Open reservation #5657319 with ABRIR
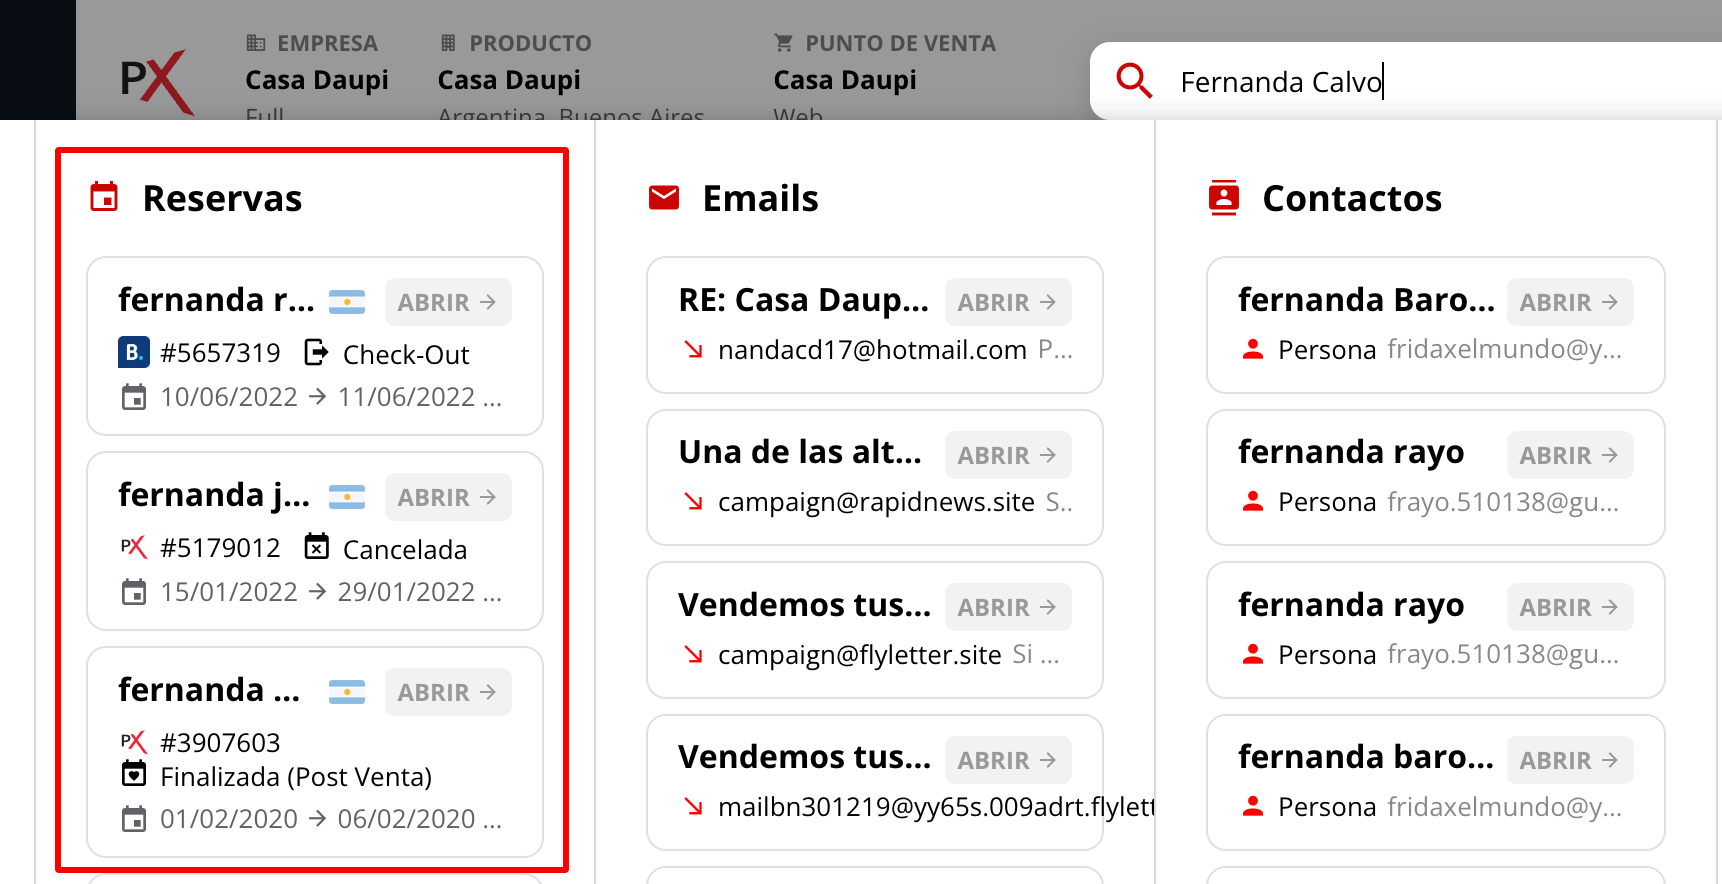Image resolution: width=1722 pixels, height=884 pixels. 448,302
